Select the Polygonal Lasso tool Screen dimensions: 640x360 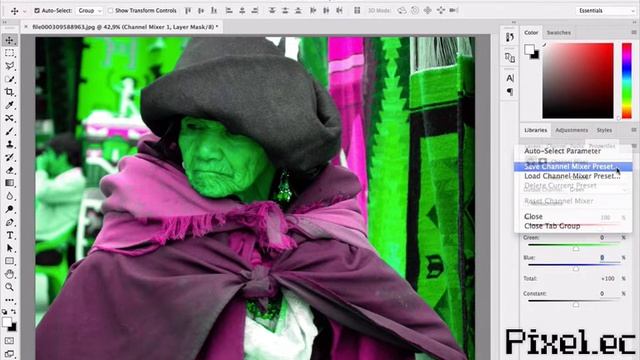point(9,66)
